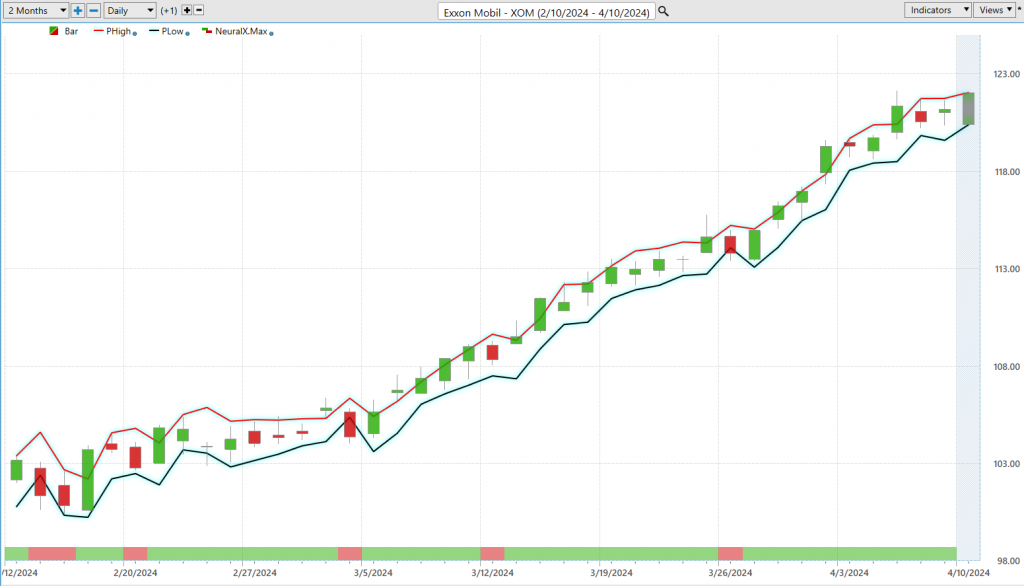Click the (+1) forecast offset label

pyautogui.click(x=168, y=10)
